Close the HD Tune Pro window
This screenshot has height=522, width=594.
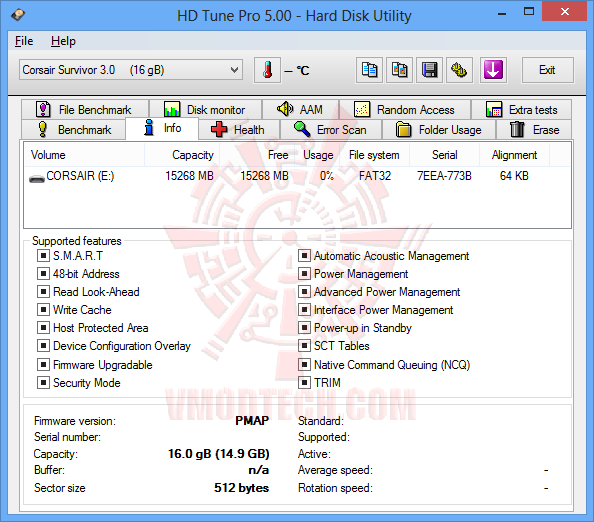pyautogui.click(x=564, y=12)
